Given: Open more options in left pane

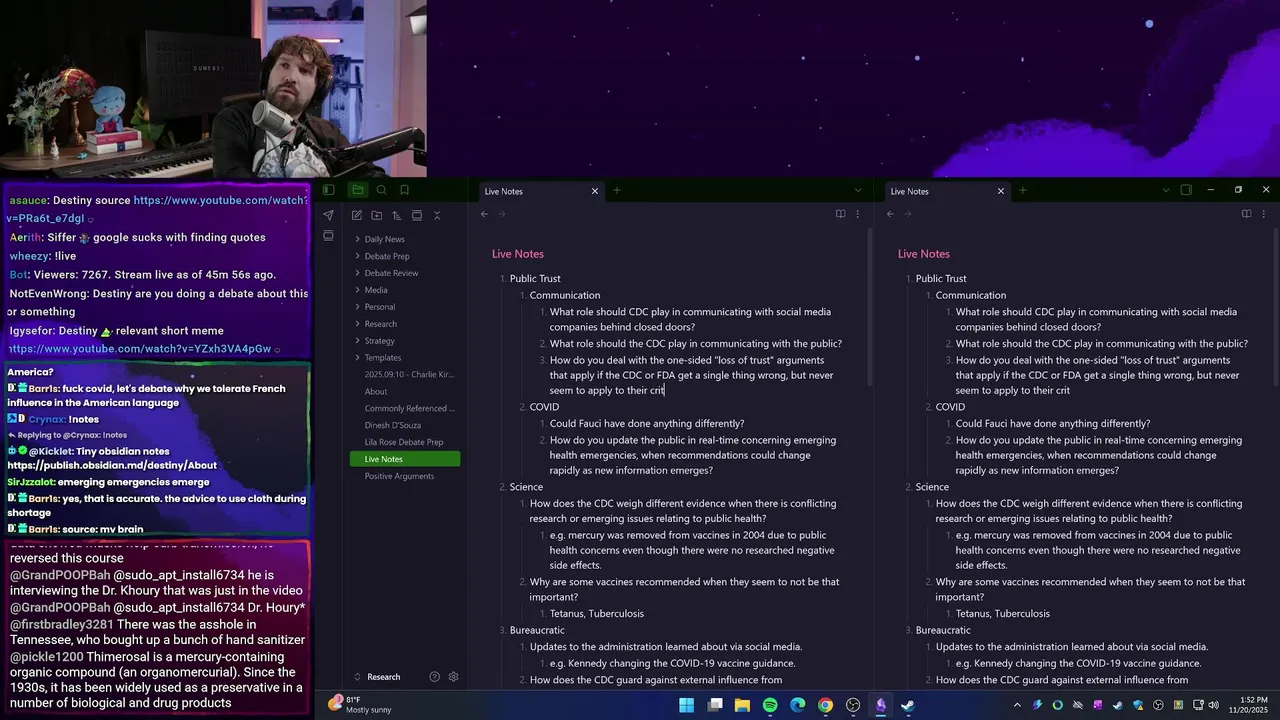Looking at the screenshot, I should (857, 214).
